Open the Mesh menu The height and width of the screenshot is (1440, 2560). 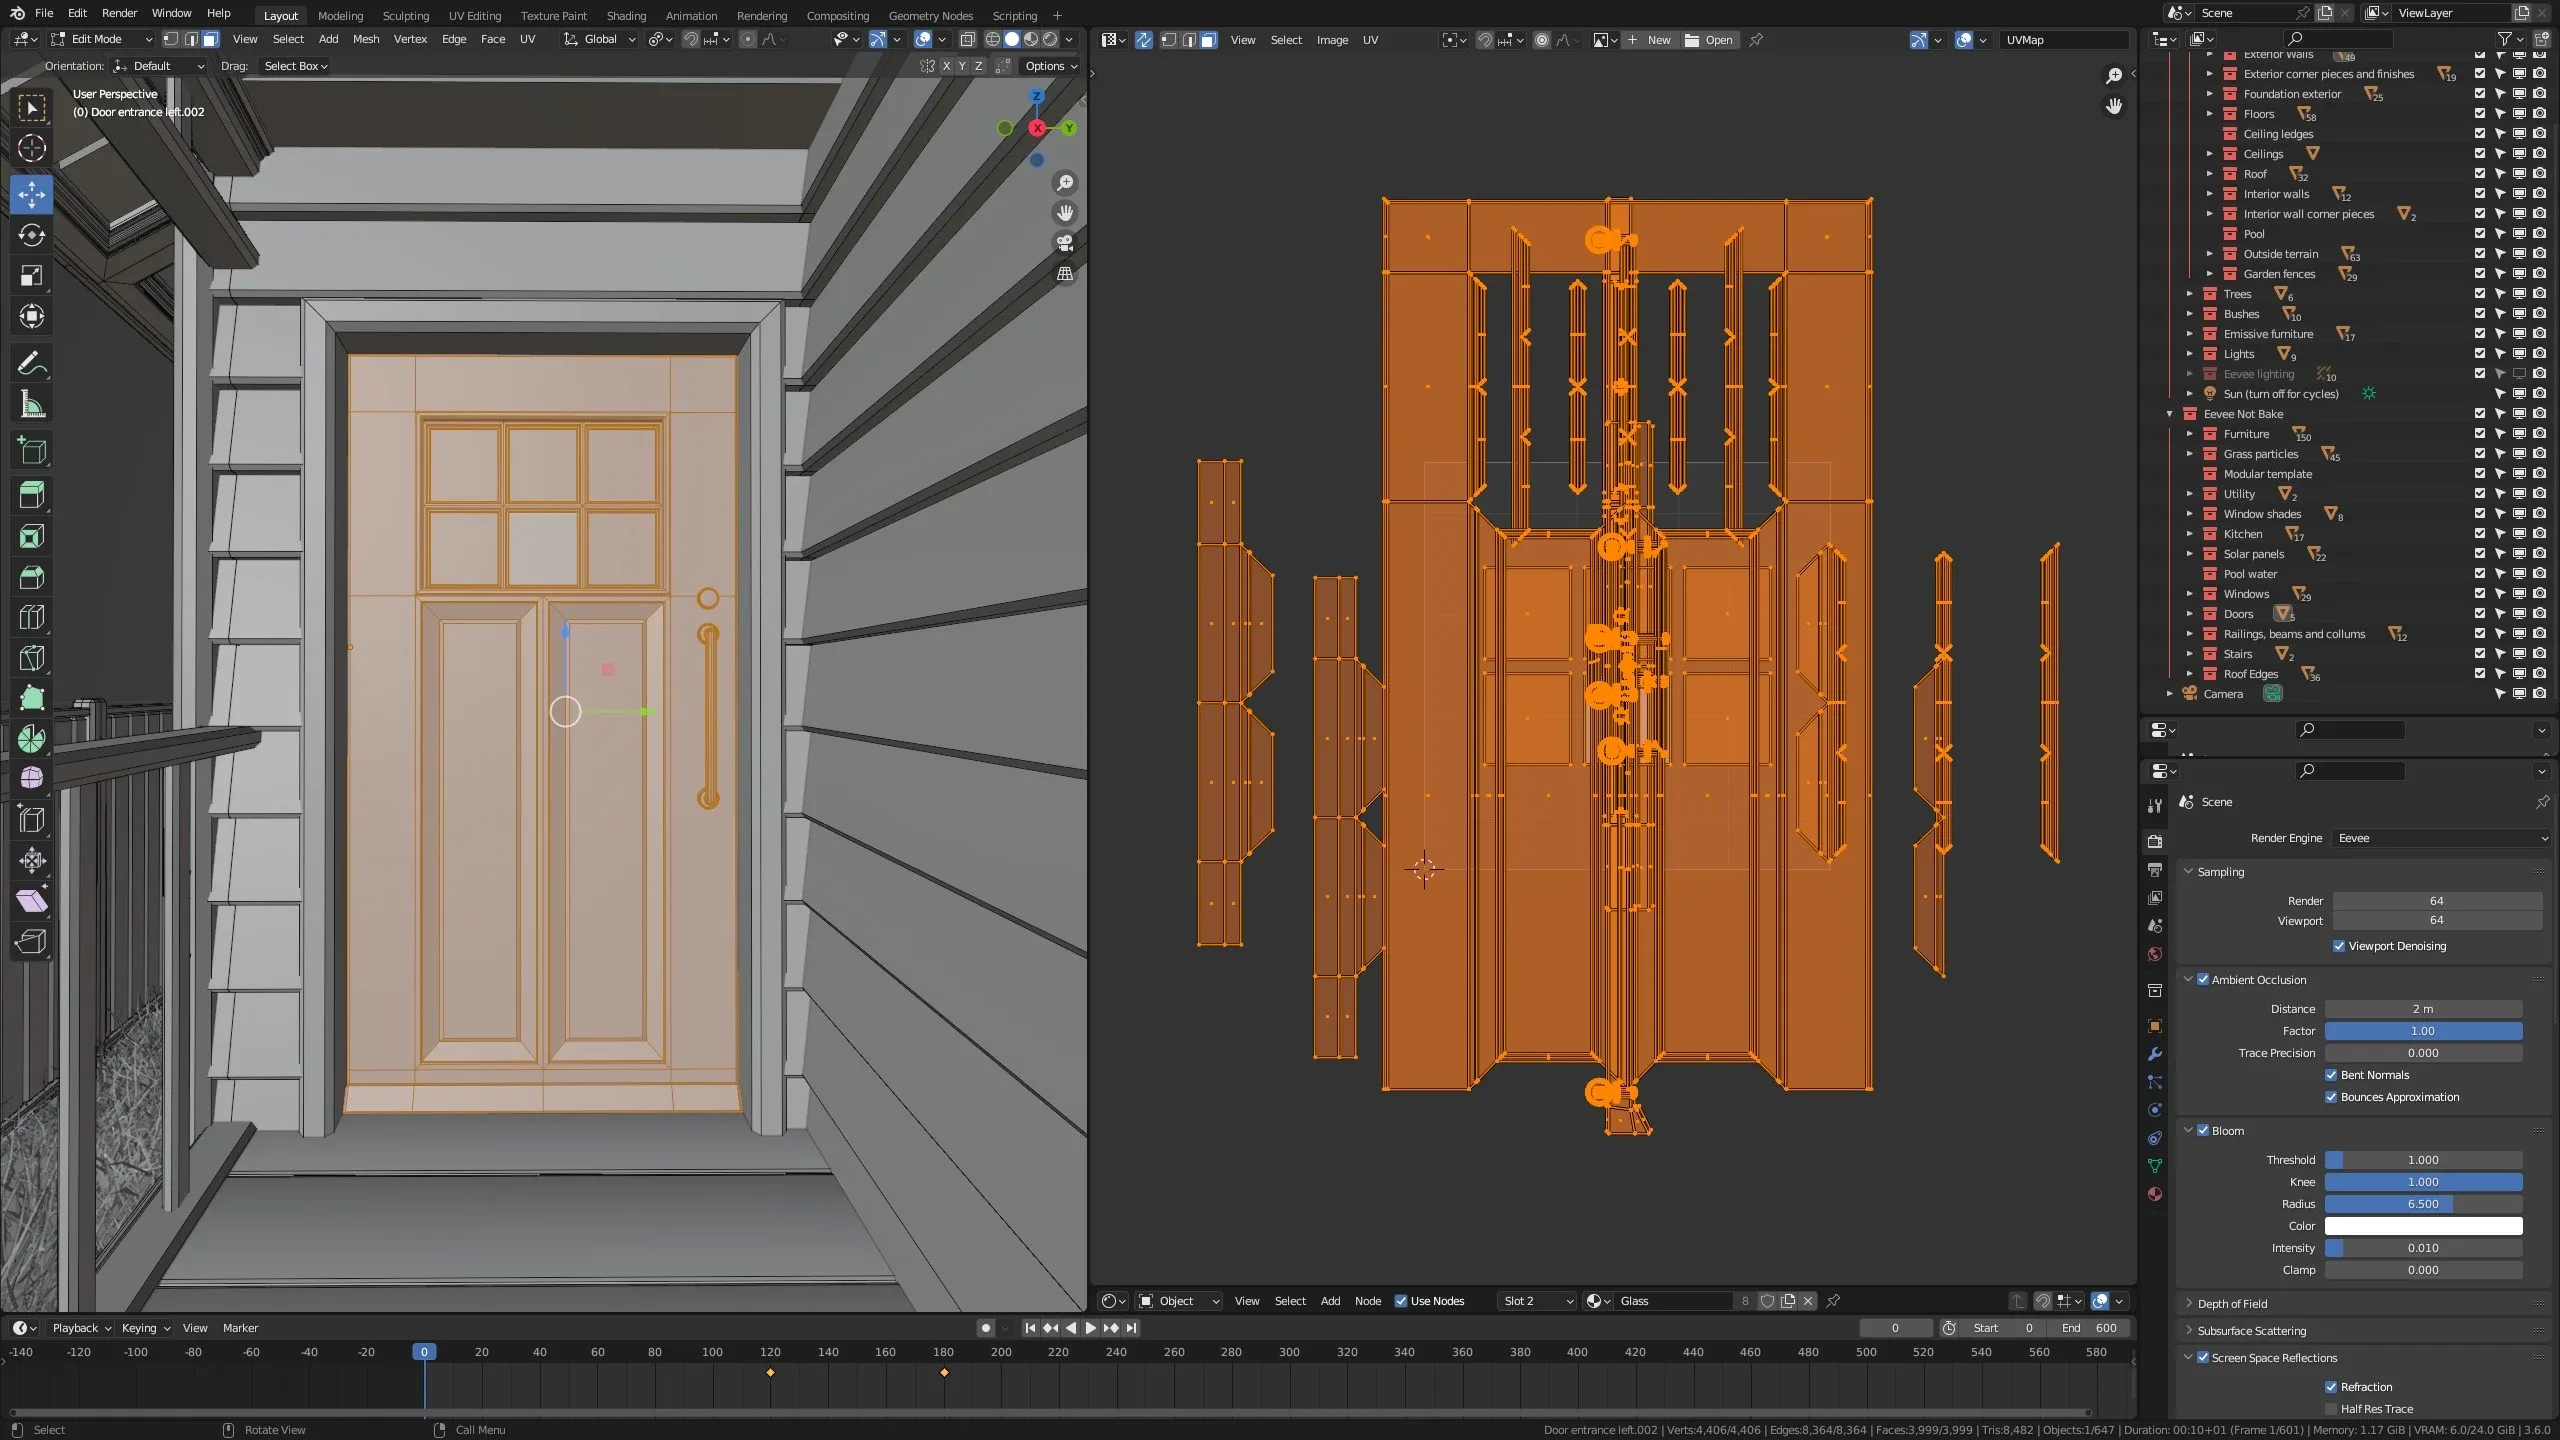[365, 39]
